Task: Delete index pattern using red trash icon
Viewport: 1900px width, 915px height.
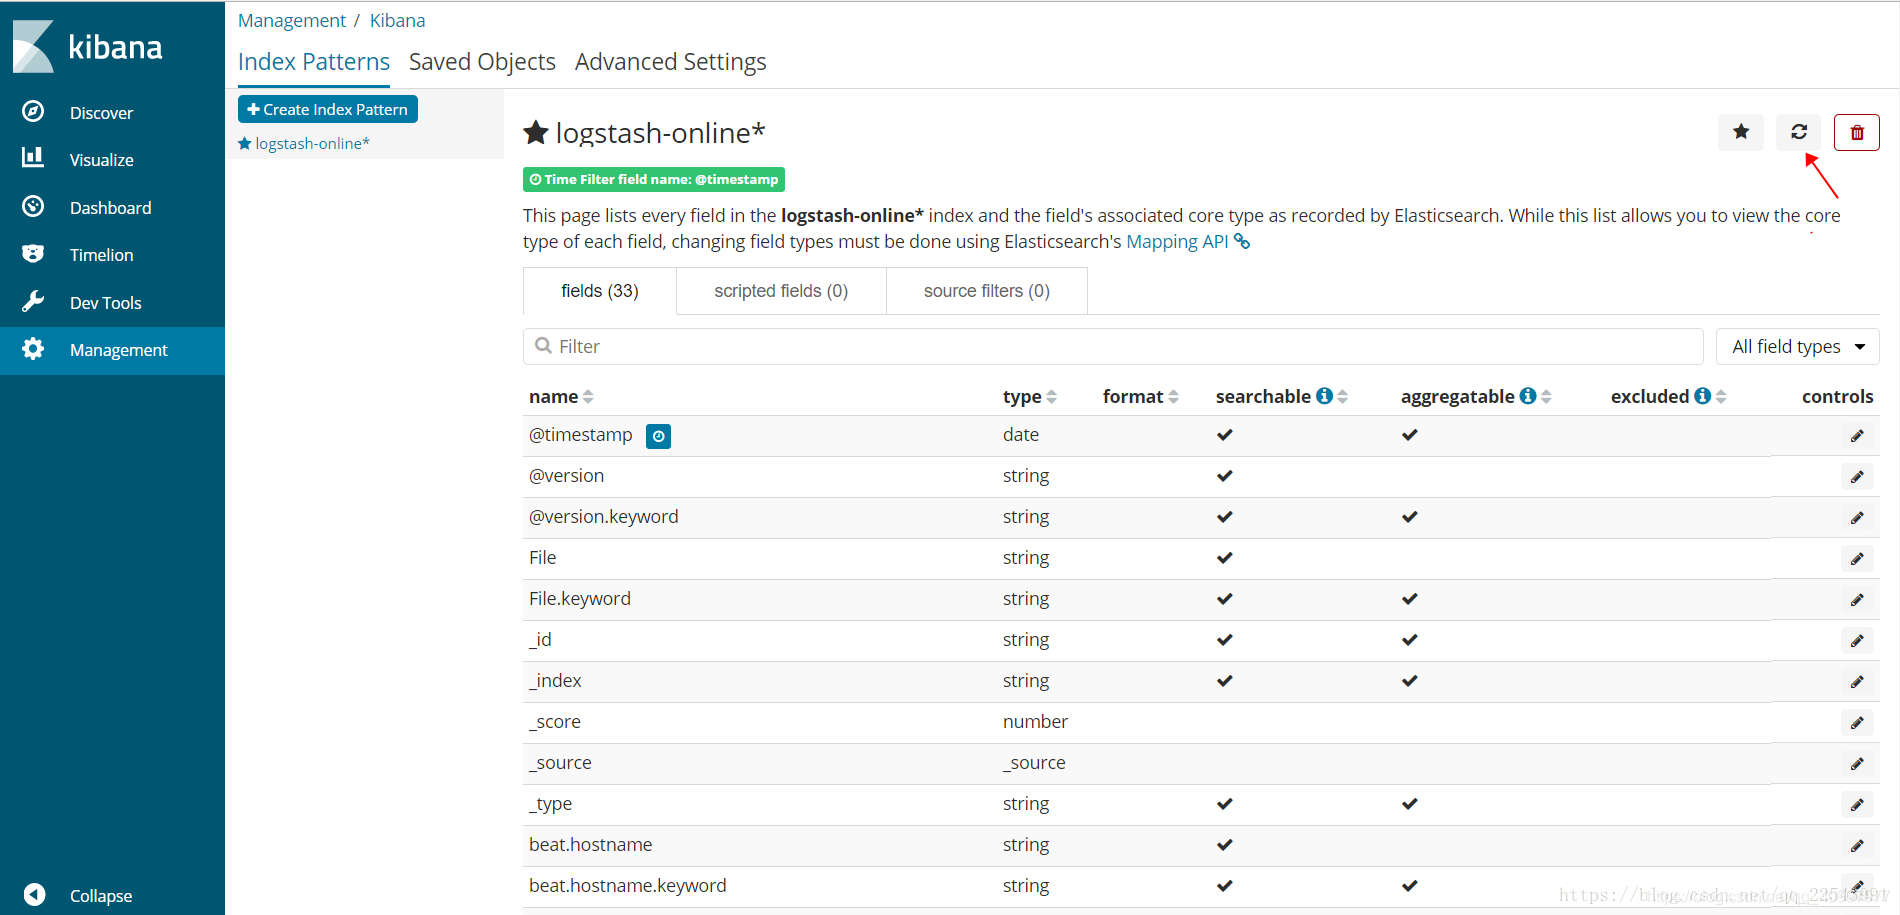Action: tap(1857, 132)
